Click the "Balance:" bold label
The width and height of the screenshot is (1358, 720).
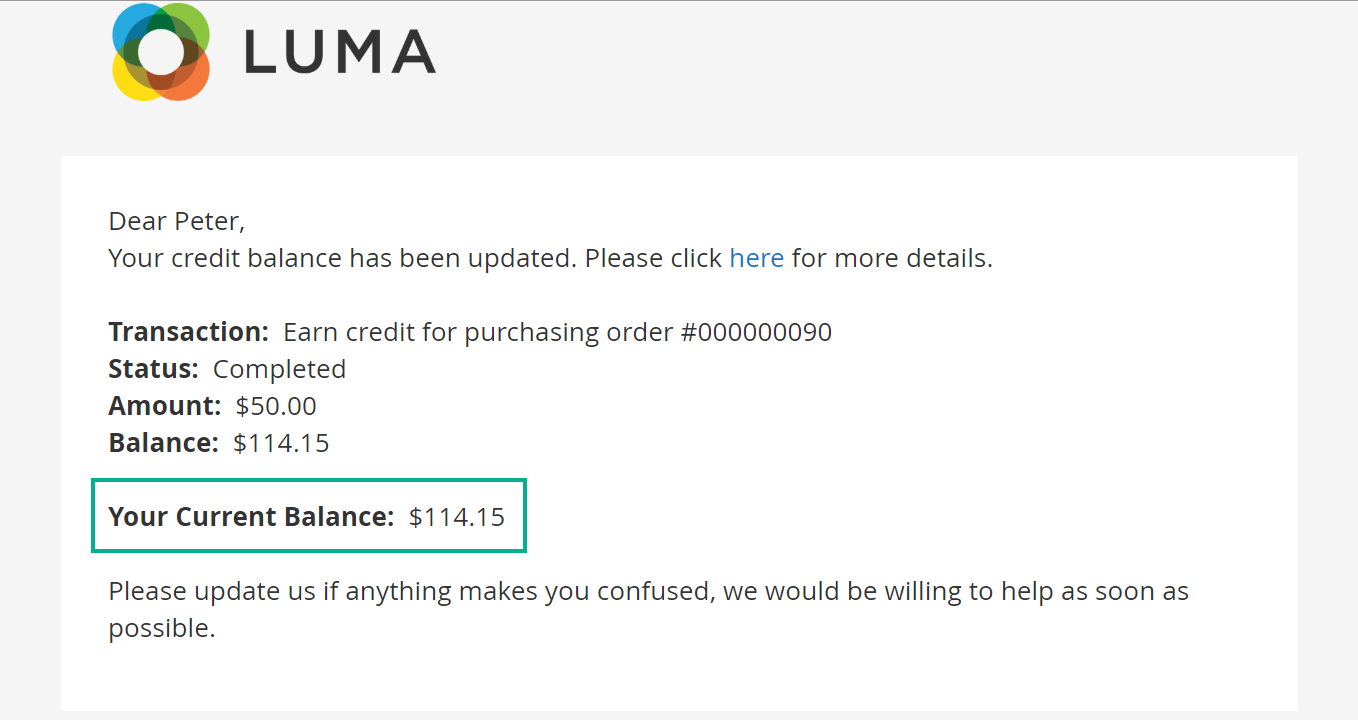(163, 443)
